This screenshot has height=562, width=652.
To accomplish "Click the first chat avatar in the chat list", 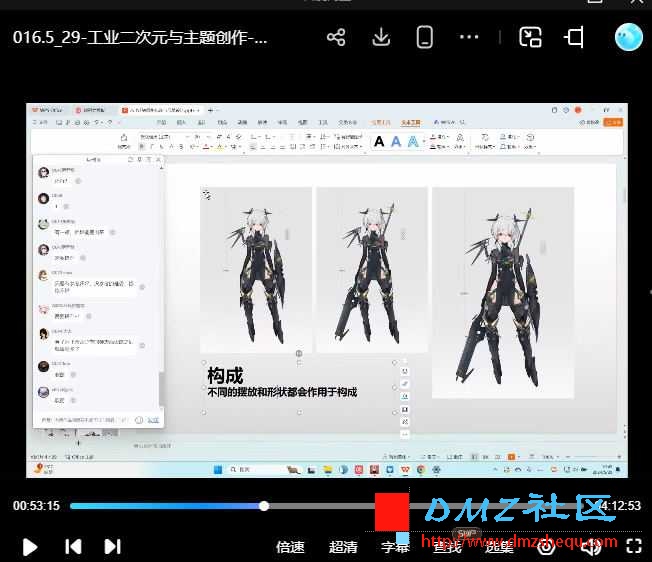I will 44,173.
